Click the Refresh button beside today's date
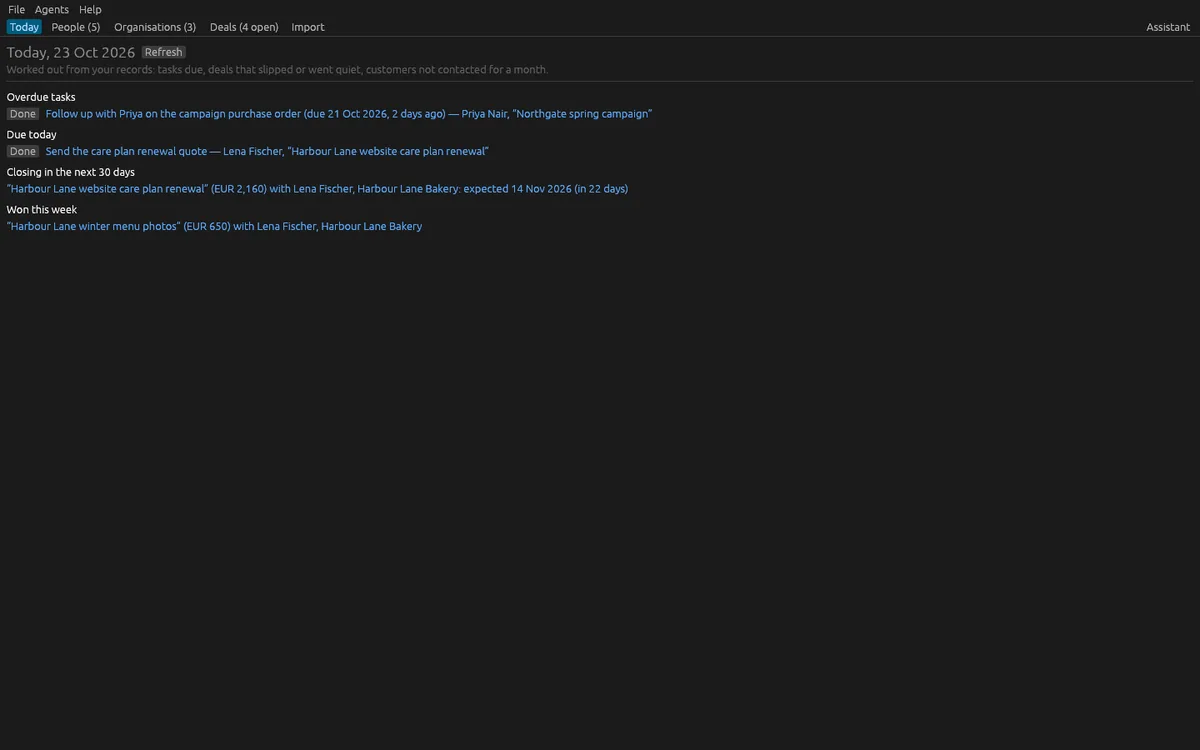This screenshot has height=750, width=1200. [164, 52]
